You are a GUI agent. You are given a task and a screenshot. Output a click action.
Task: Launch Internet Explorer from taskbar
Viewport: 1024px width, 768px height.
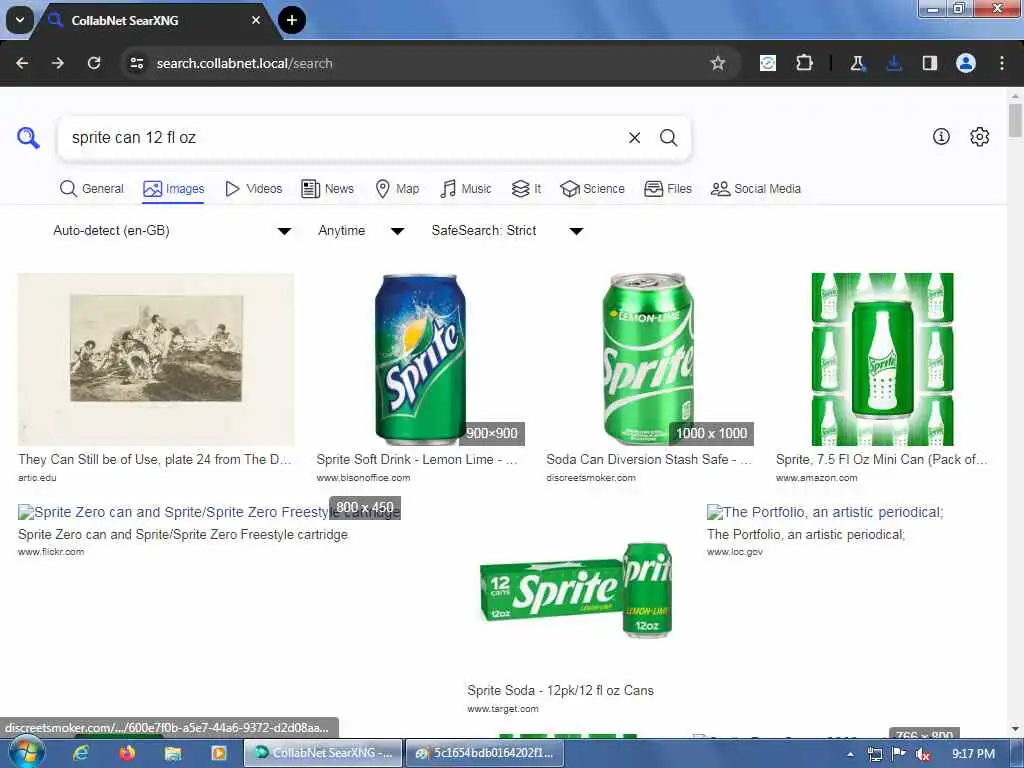point(80,754)
